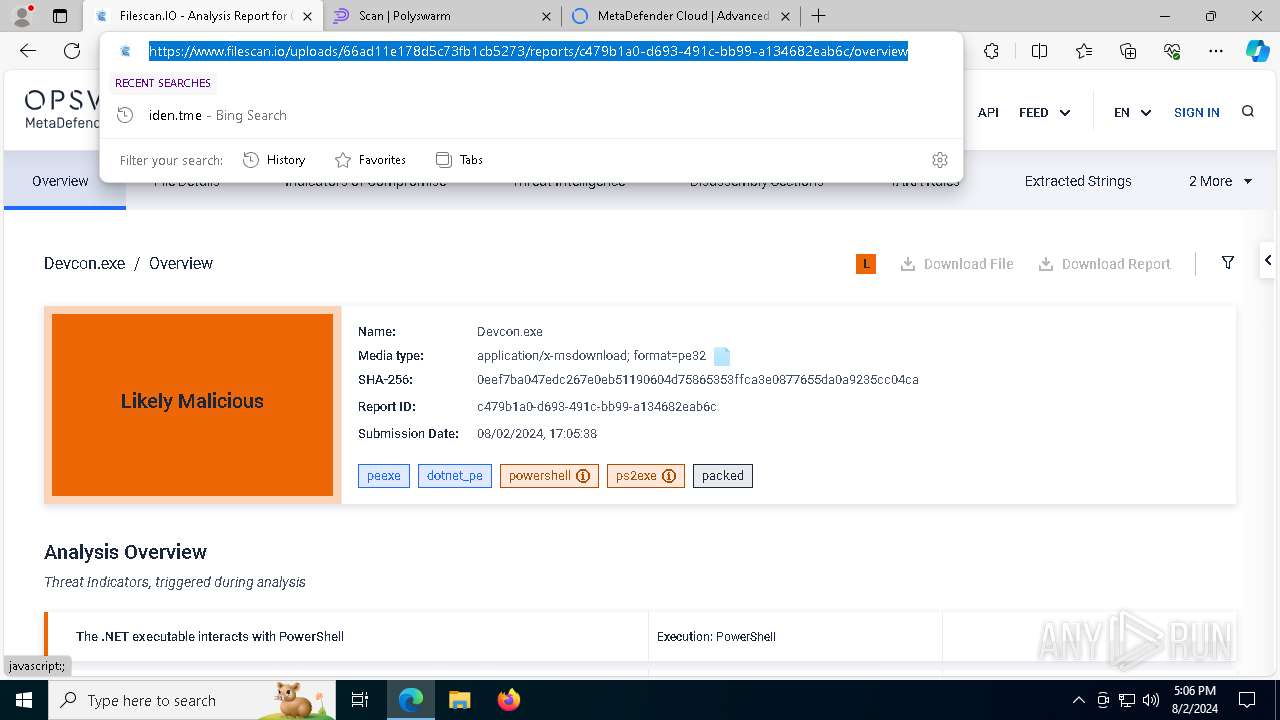The width and height of the screenshot is (1280, 720).
Task: Show hidden tray icons chevron
Action: coord(1078,700)
